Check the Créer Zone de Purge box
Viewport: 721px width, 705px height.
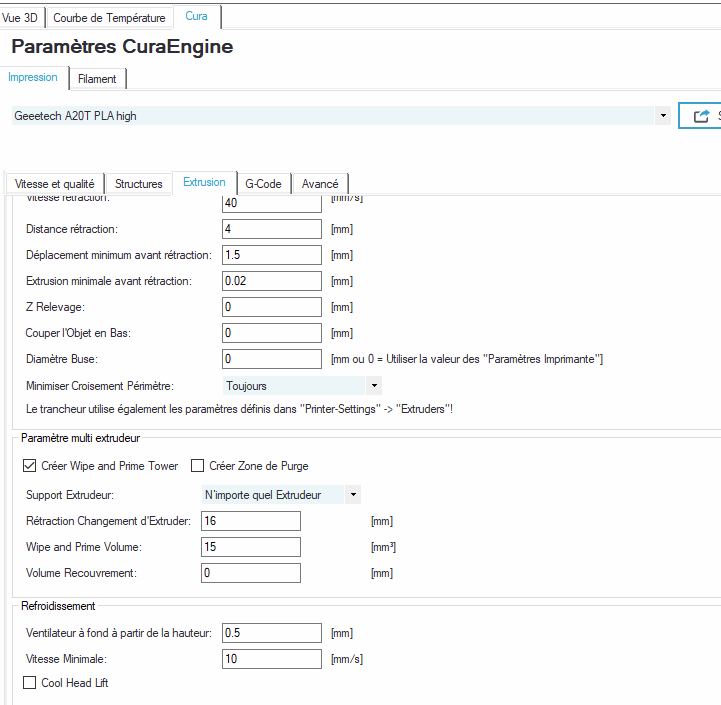tap(198, 465)
